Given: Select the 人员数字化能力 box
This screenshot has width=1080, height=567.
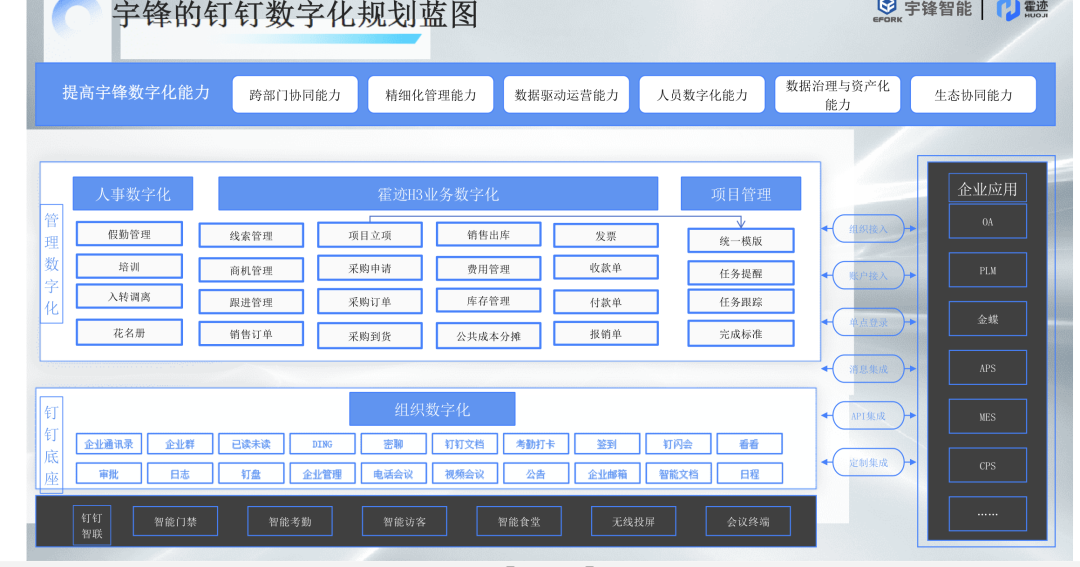Looking at the screenshot, I should [x=702, y=94].
